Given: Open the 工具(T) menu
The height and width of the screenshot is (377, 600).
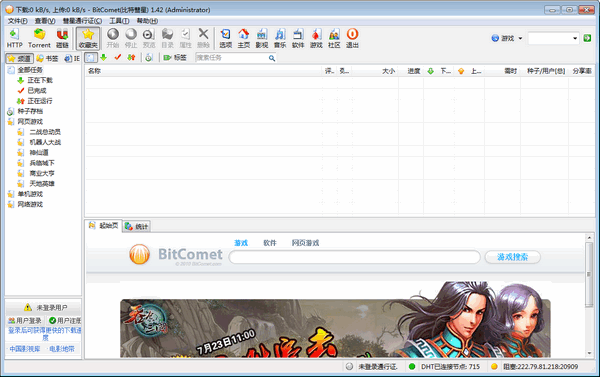Looking at the screenshot, I should (119, 21).
